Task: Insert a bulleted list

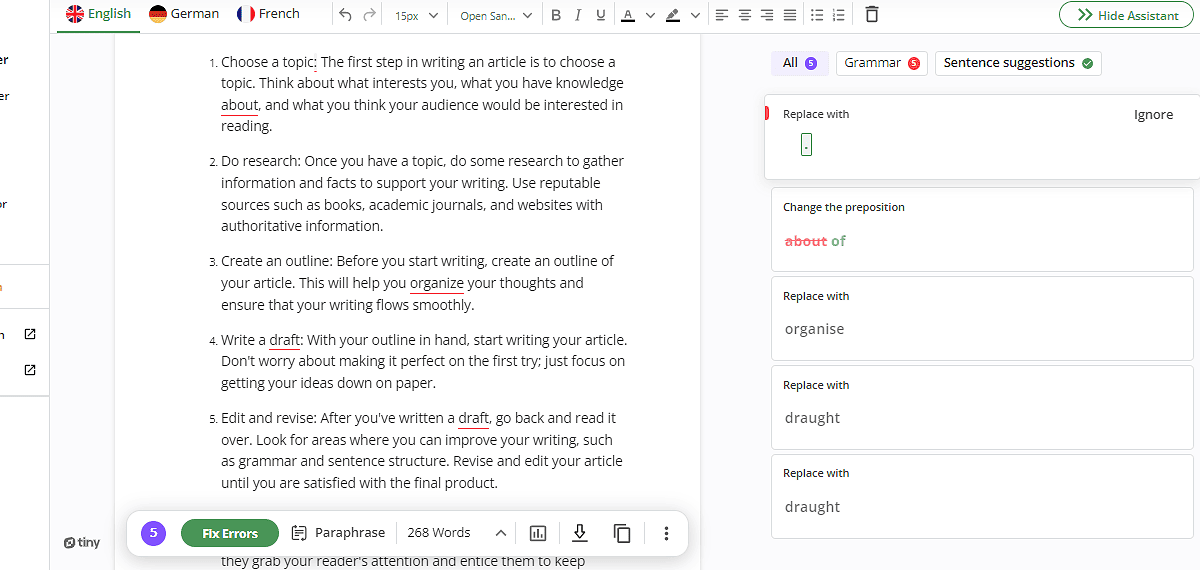Action: [x=817, y=15]
